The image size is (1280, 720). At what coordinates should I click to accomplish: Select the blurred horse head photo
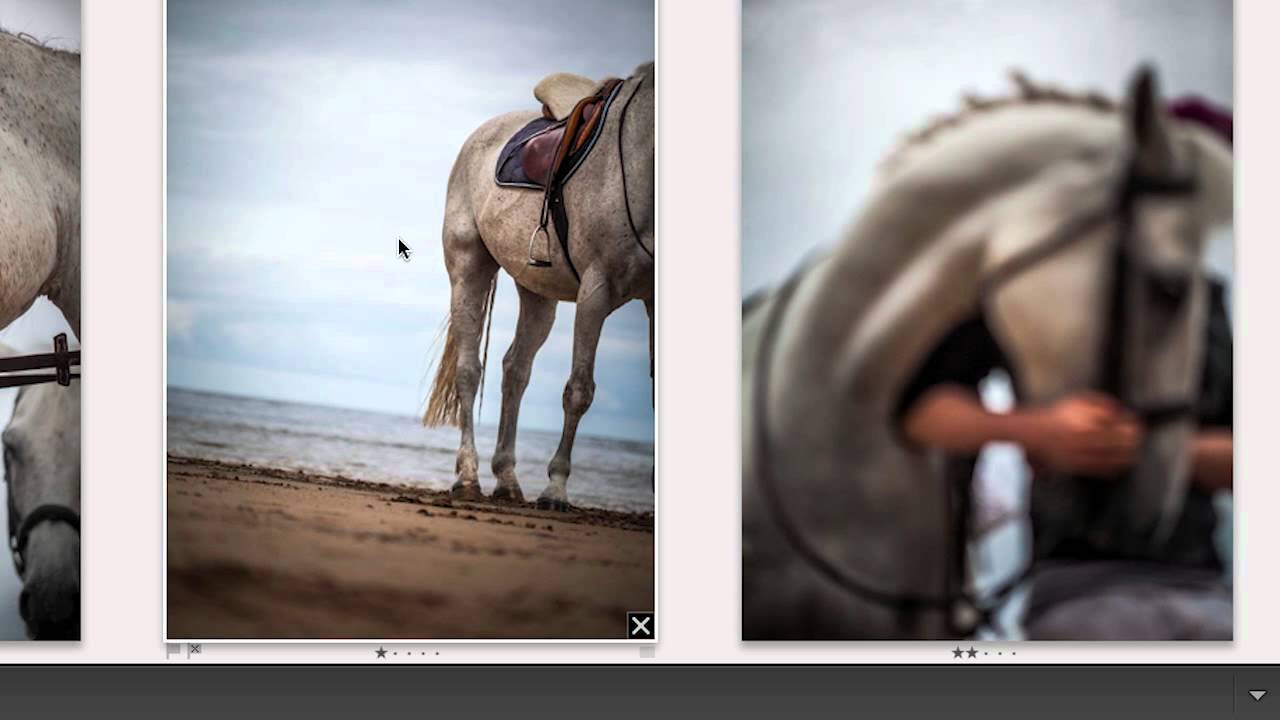pyautogui.click(x=987, y=320)
